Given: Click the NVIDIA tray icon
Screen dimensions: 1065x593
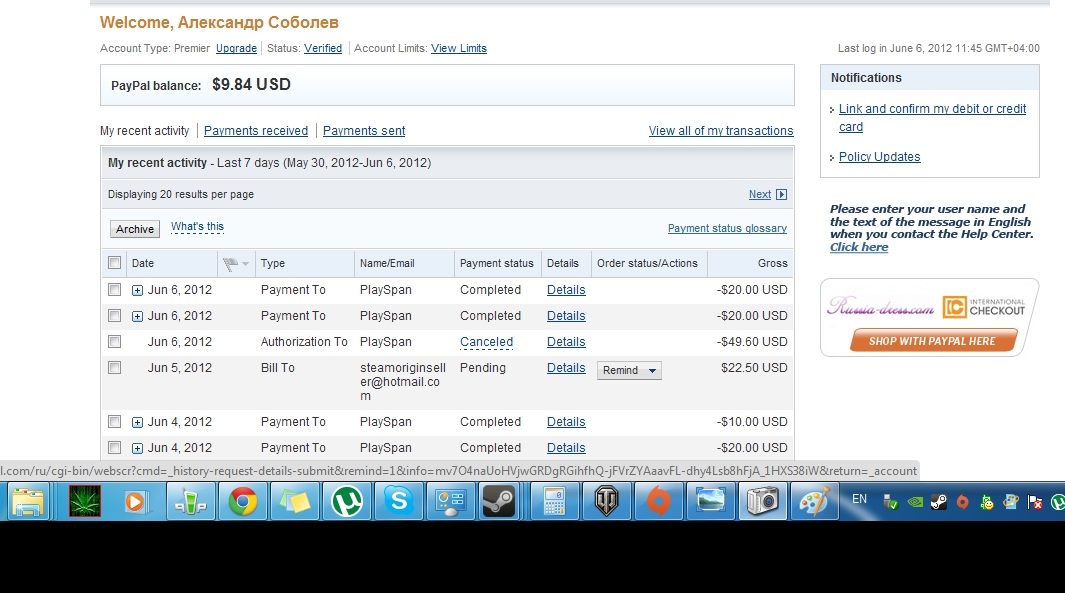Looking at the screenshot, I should click(915, 502).
